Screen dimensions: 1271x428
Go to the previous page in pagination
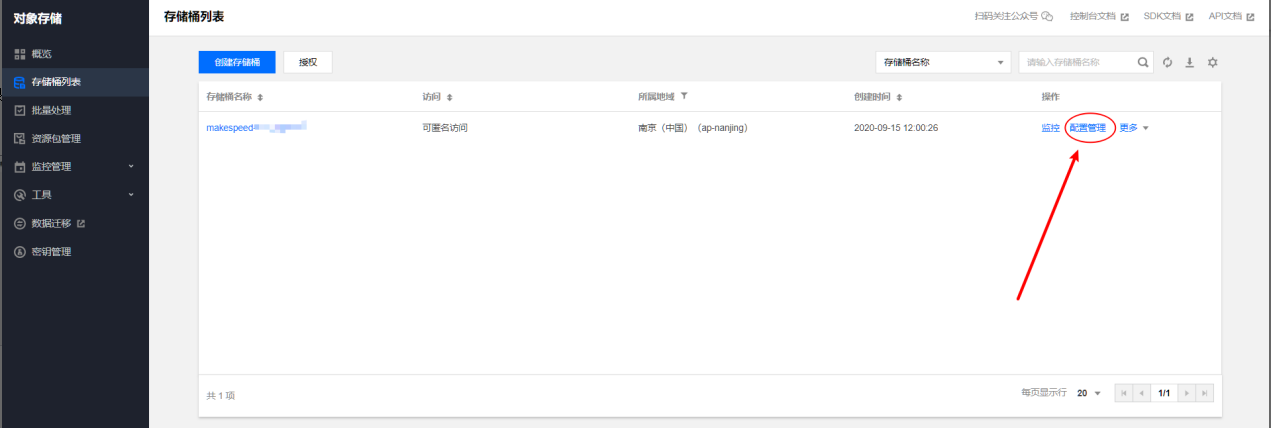(x=1141, y=394)
